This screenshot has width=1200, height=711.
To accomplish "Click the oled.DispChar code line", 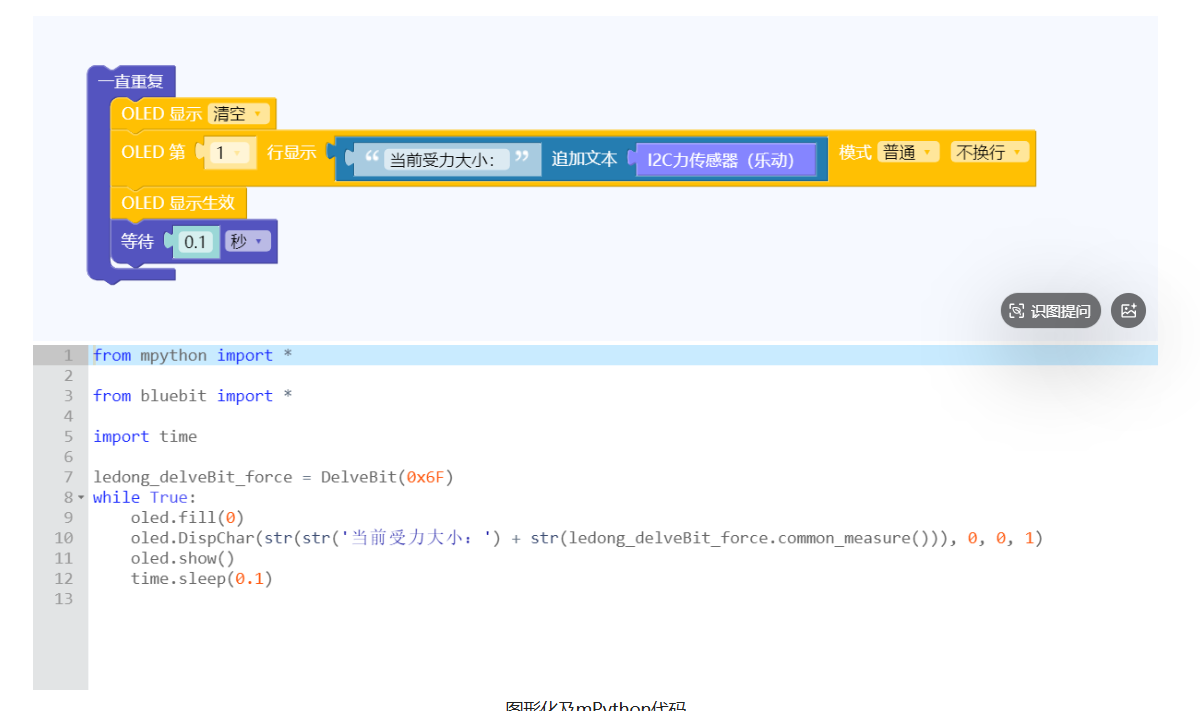I will click(x=587, y=538).
